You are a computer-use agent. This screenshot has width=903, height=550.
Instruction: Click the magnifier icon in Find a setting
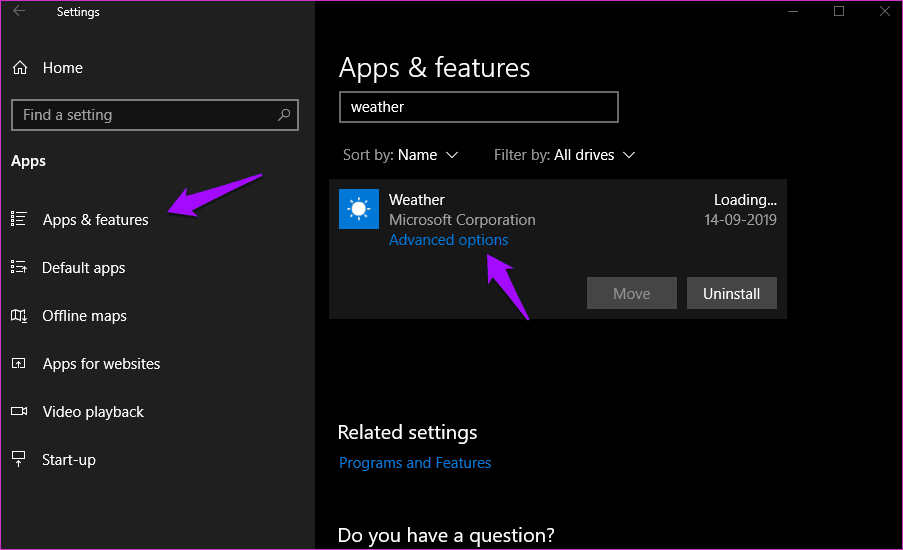[284, 115]
